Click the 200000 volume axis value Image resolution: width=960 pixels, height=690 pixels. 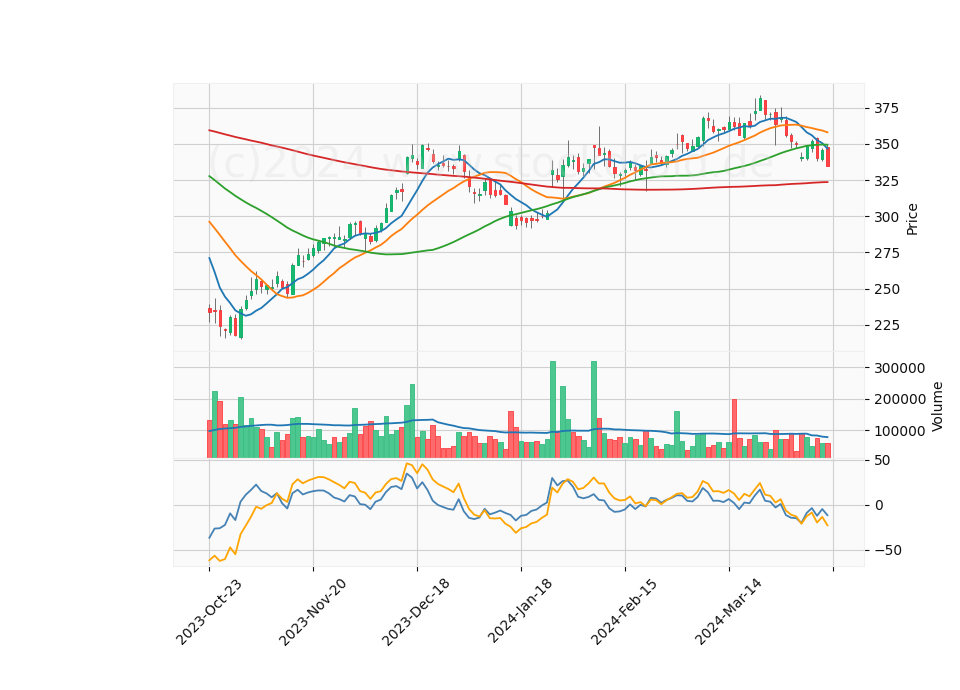pyautogui.click(x=900, y=400)
